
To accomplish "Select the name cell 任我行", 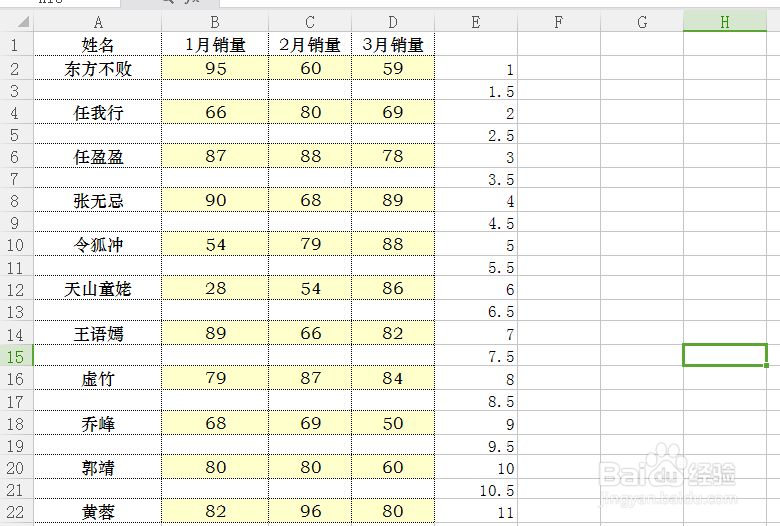I will click(98, 112).
